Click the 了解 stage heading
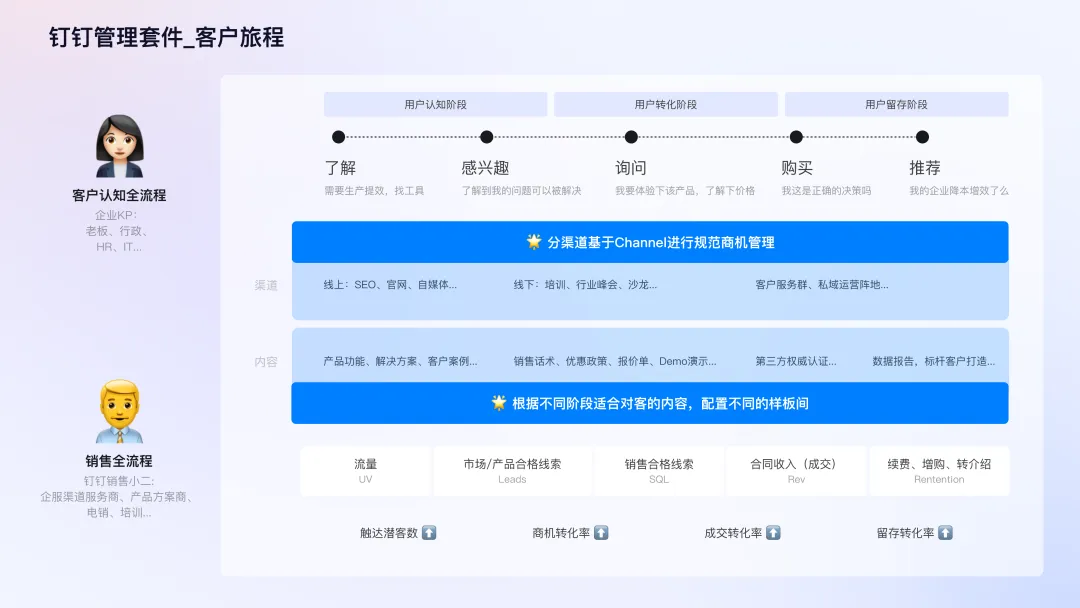 [x=340, y=168]
